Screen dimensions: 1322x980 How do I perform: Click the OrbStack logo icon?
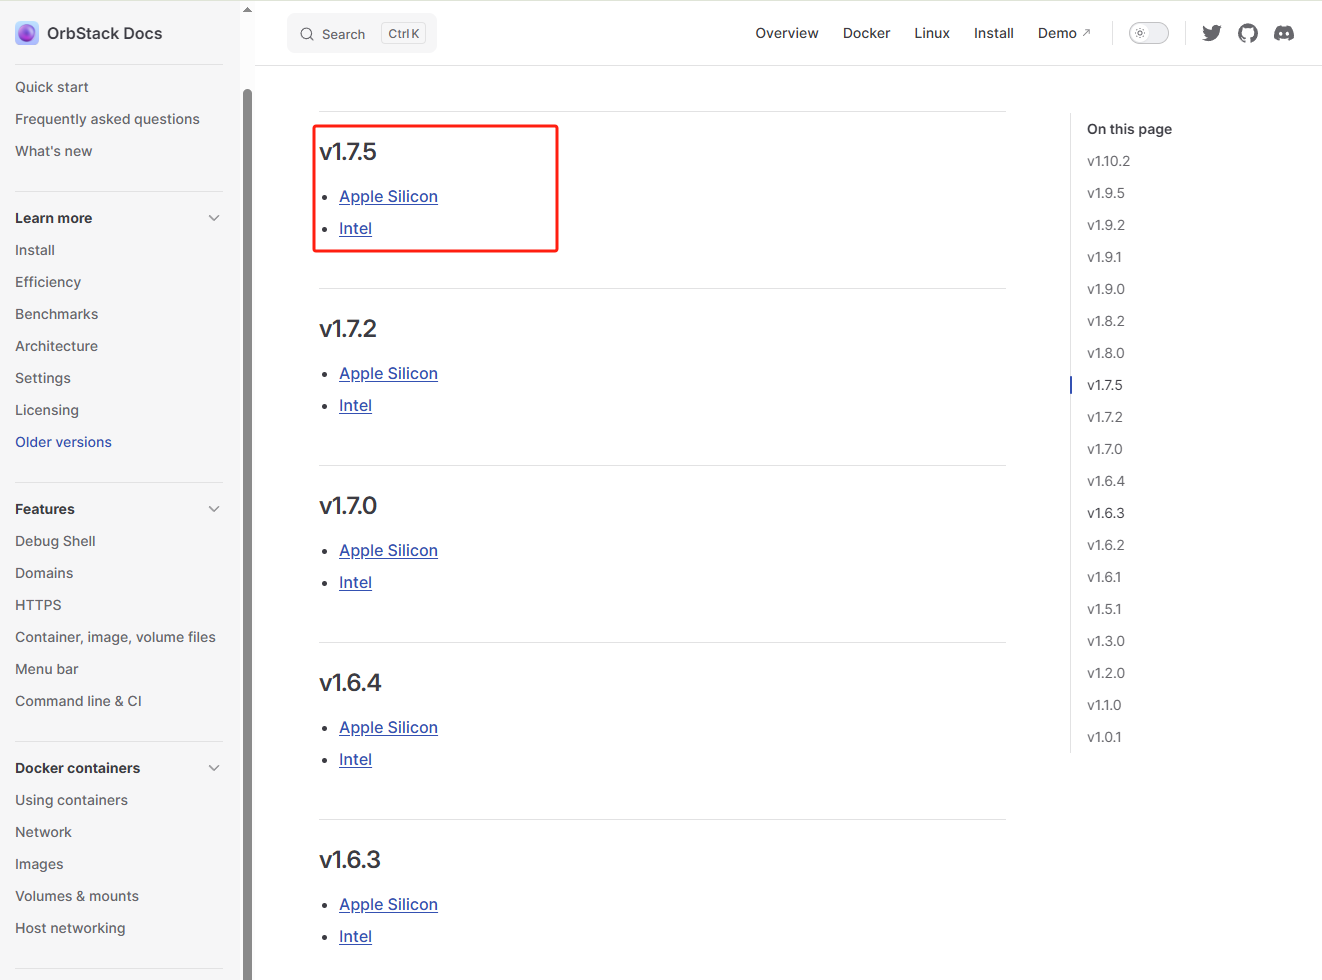point(27,33)
